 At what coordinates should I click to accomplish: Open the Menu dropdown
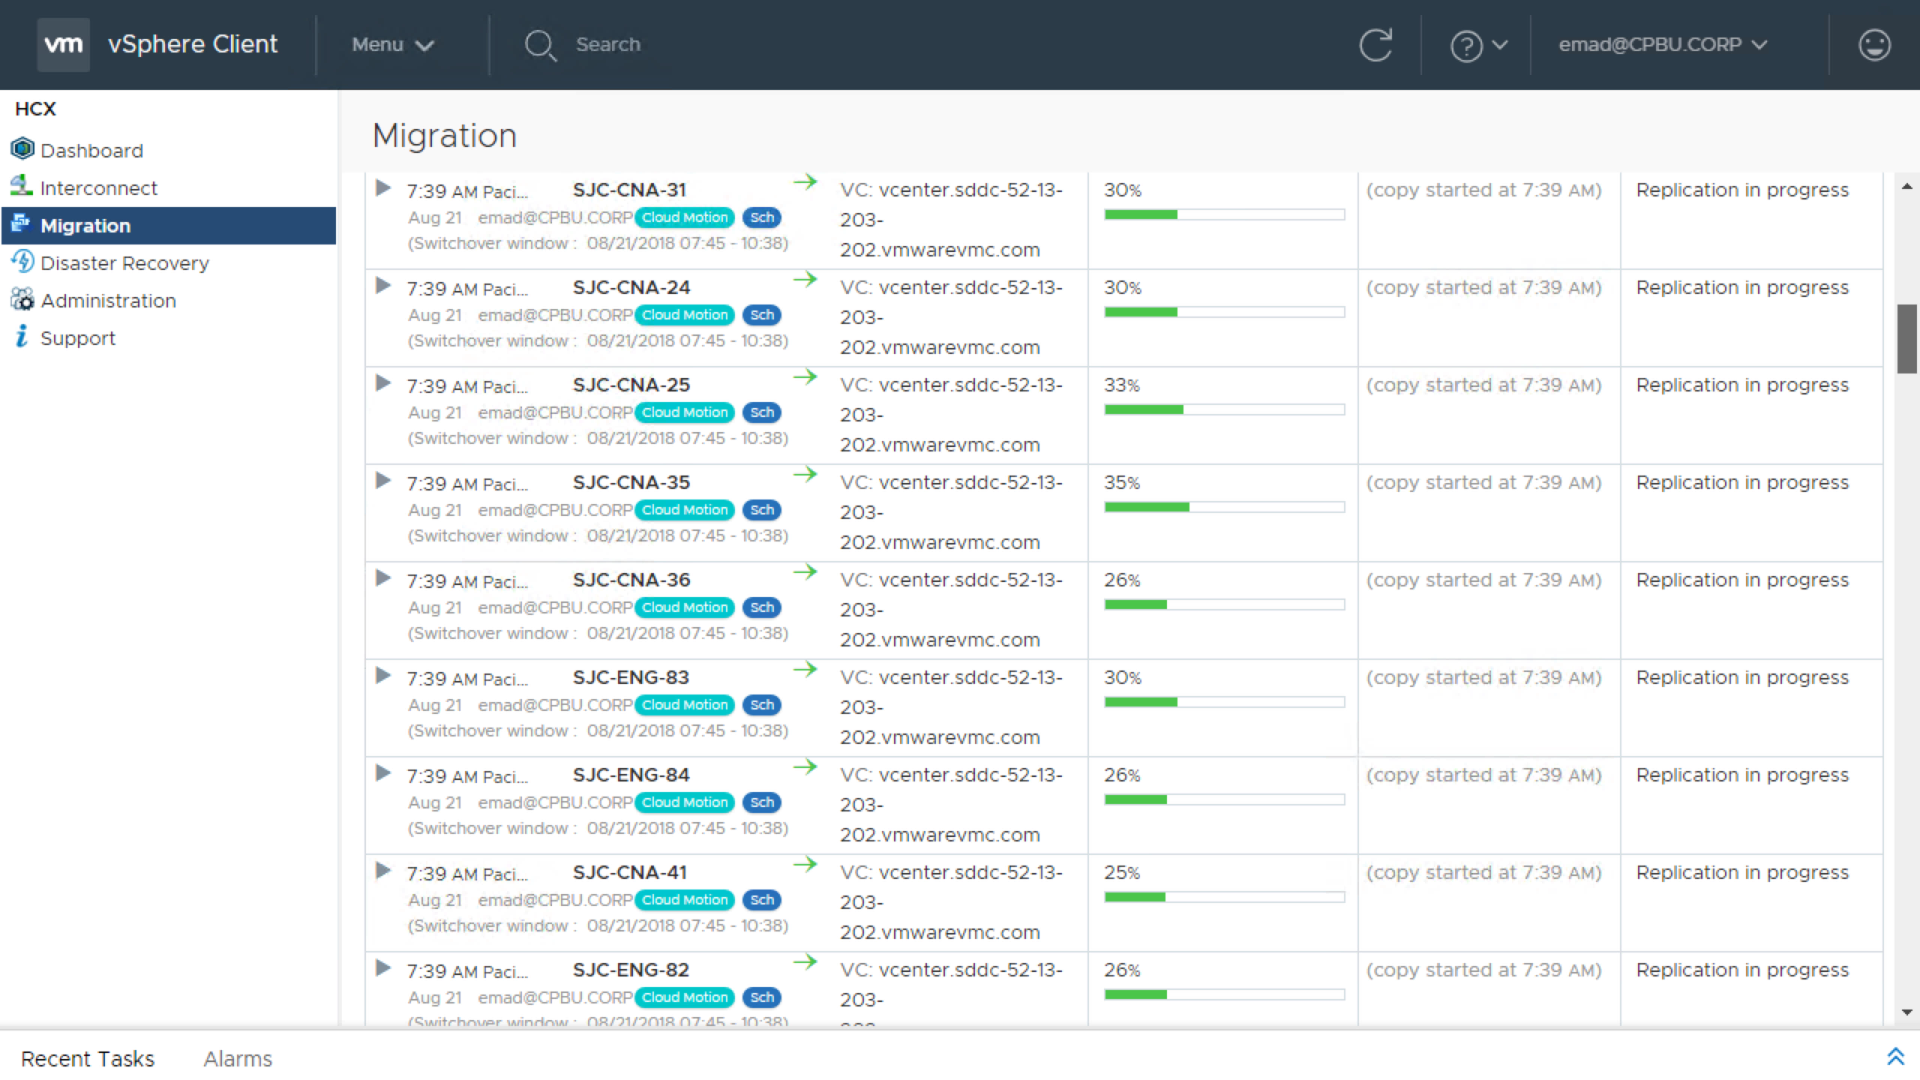click(x=392, y=45)
